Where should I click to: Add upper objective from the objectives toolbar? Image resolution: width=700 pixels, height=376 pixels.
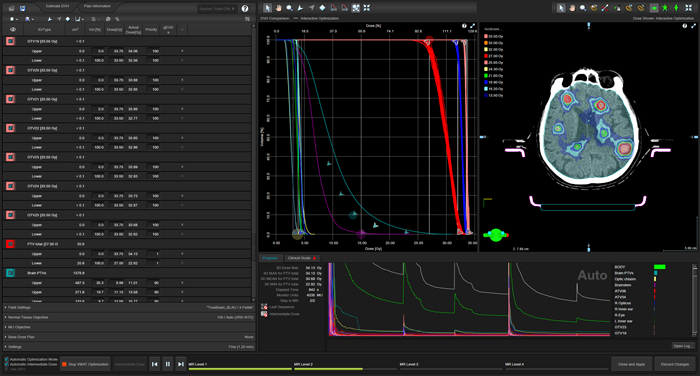click(x=50, y=19)
